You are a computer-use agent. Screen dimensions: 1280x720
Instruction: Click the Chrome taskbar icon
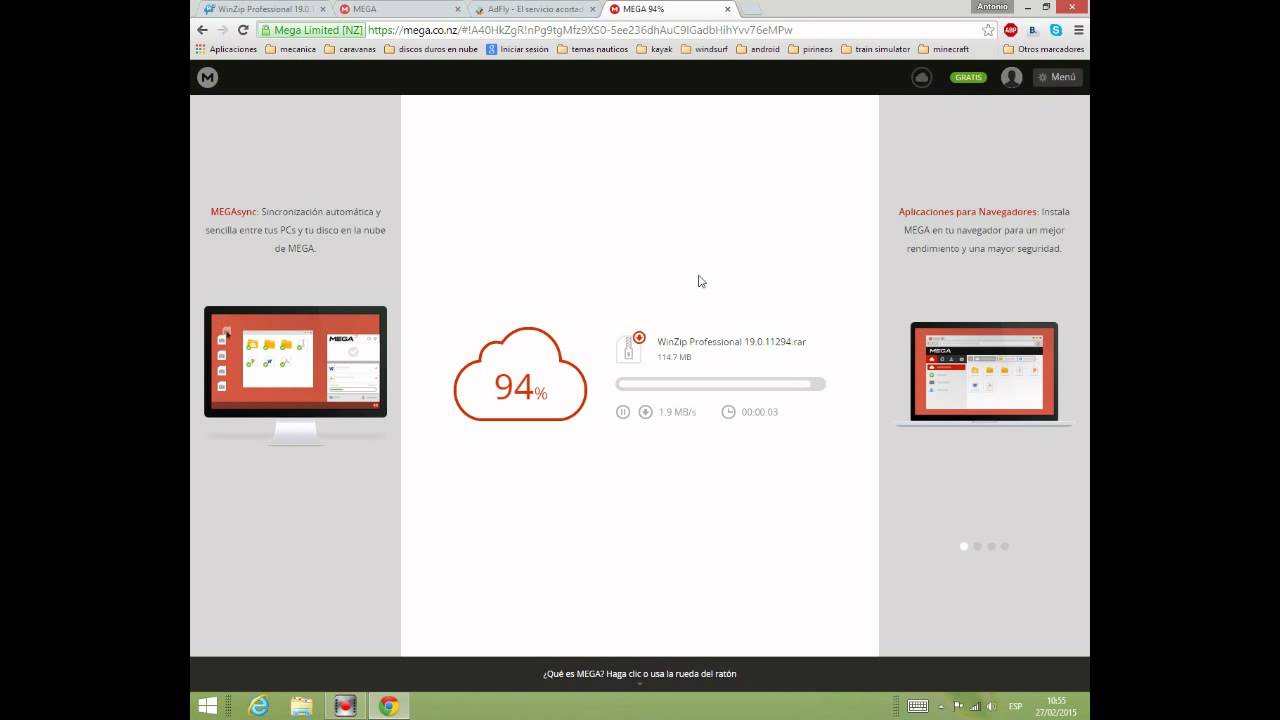click(x=389, y=706)
